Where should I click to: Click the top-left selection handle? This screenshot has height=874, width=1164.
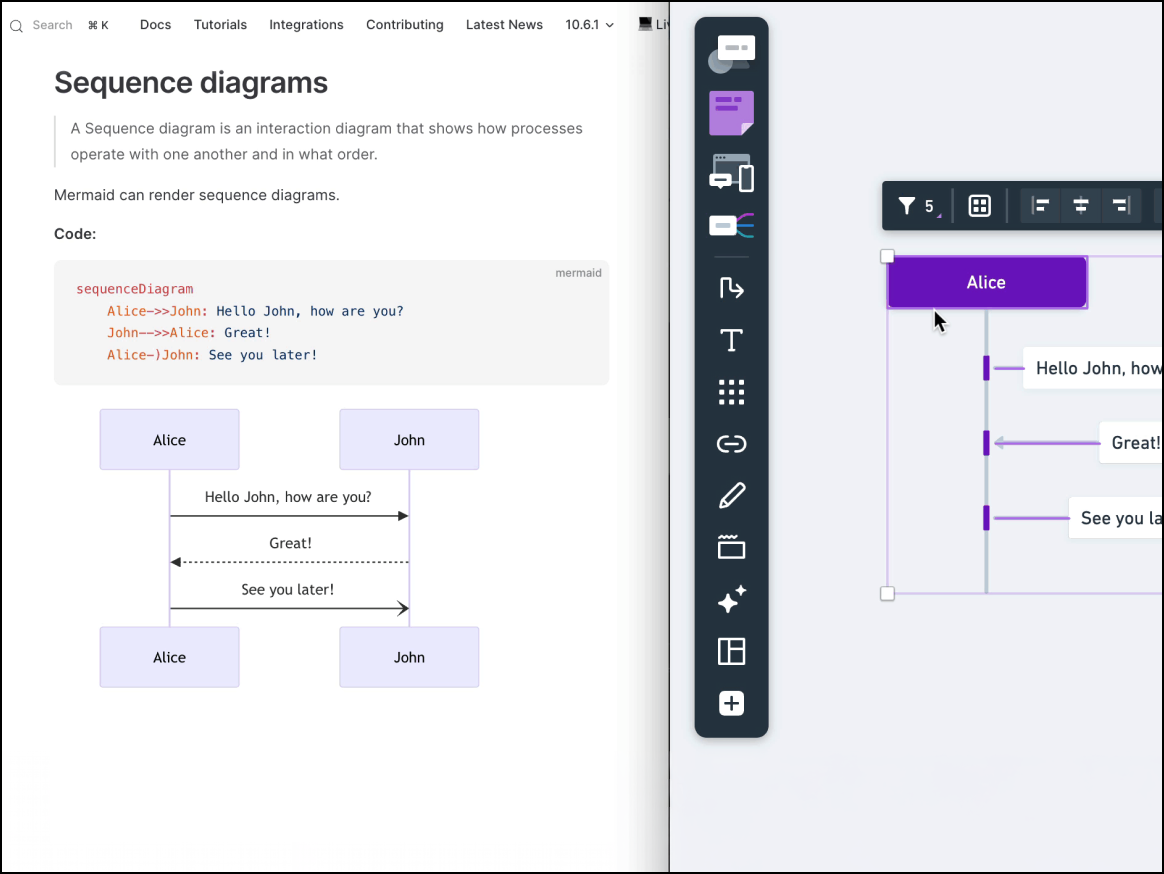(x=887, y=256)
